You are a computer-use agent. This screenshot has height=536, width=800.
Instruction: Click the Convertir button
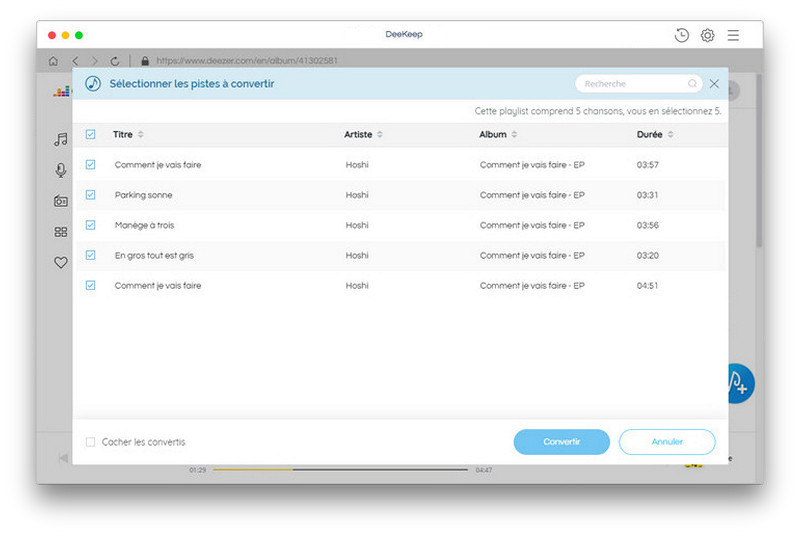[x=561, y=442]
